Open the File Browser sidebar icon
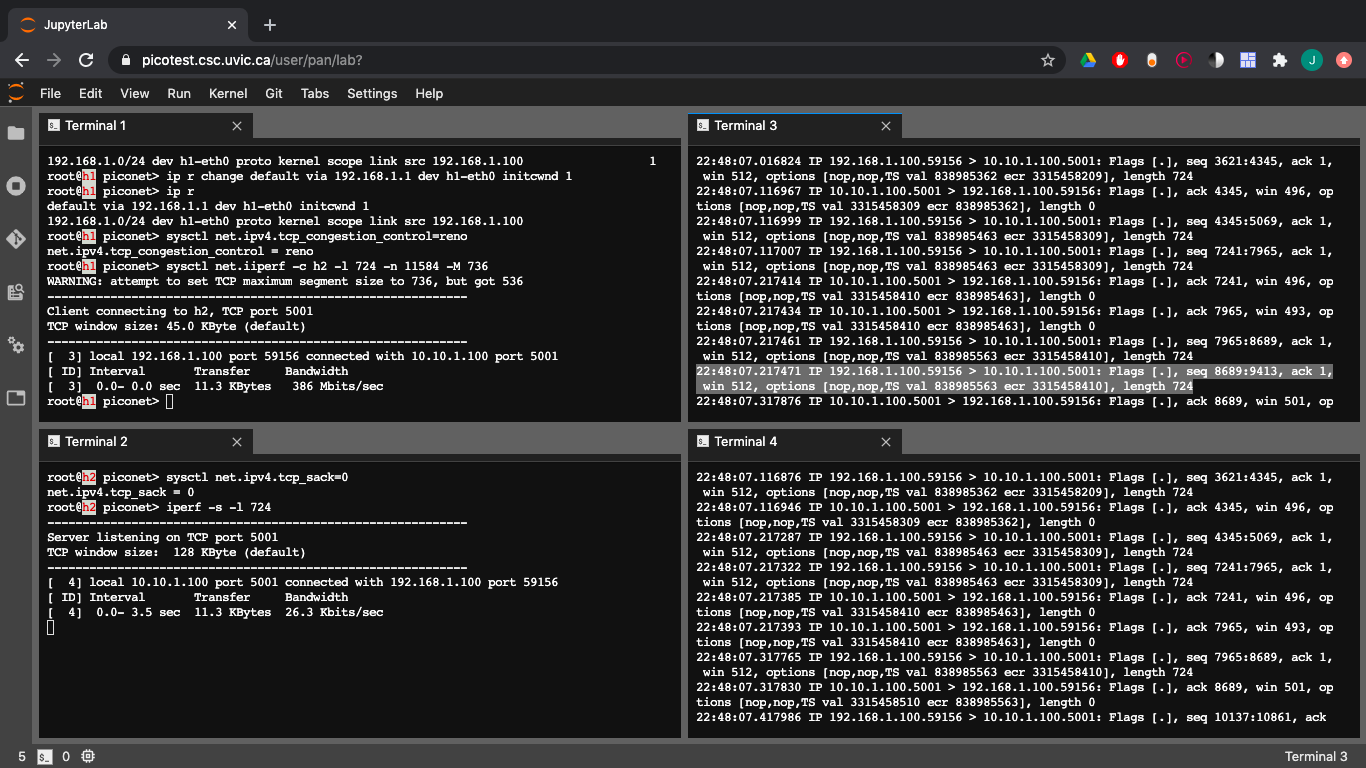This screenshot has height=768, width=1366. click(x=16, y=133)
